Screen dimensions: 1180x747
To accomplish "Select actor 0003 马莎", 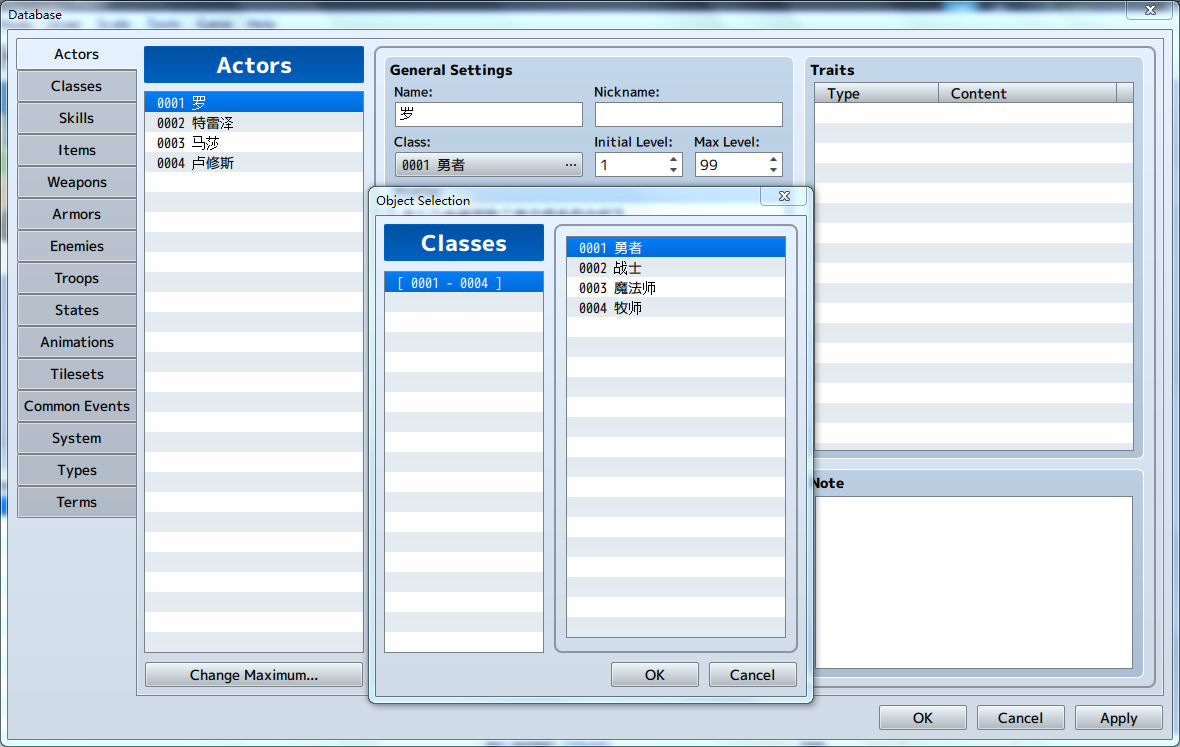I will click(x=254, y=143).
